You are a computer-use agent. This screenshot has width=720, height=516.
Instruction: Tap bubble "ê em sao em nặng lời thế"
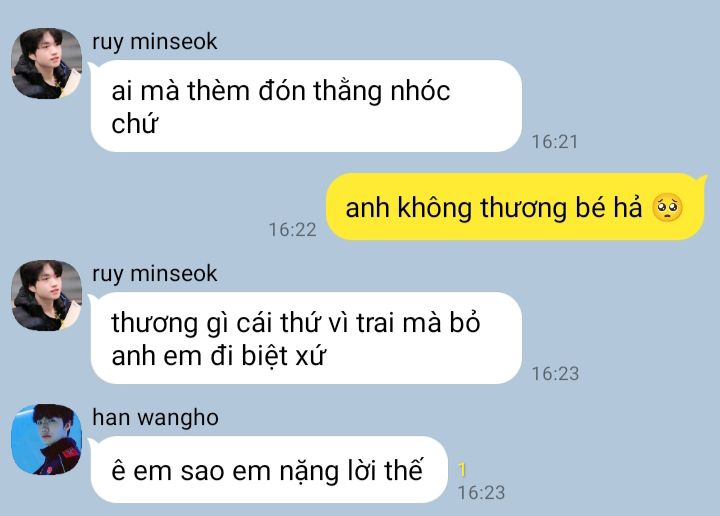click(269, 470)
